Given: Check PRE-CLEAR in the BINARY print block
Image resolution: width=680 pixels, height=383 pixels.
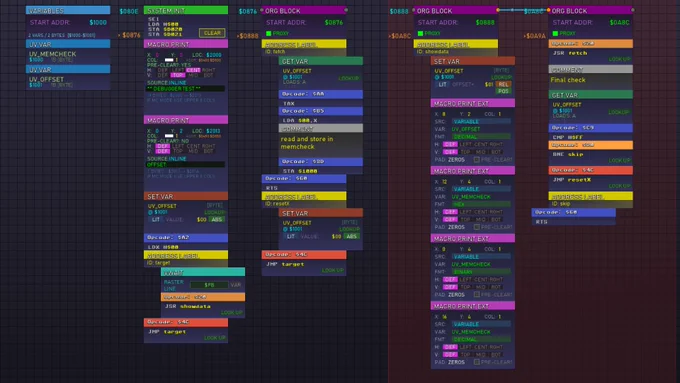Looking at the screenshot, I should (x=477, y=295).
